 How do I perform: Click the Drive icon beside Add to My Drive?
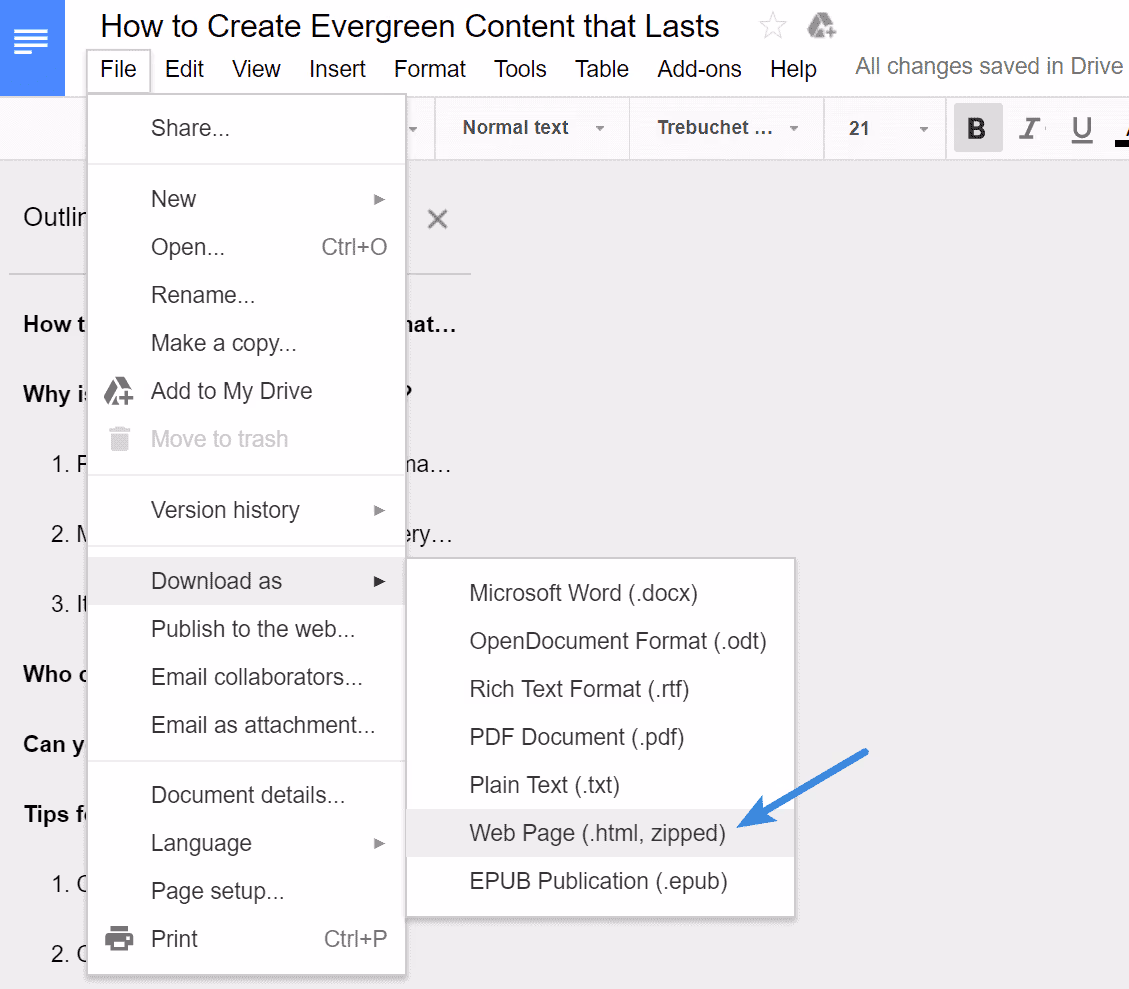click(x=118, y=390)
